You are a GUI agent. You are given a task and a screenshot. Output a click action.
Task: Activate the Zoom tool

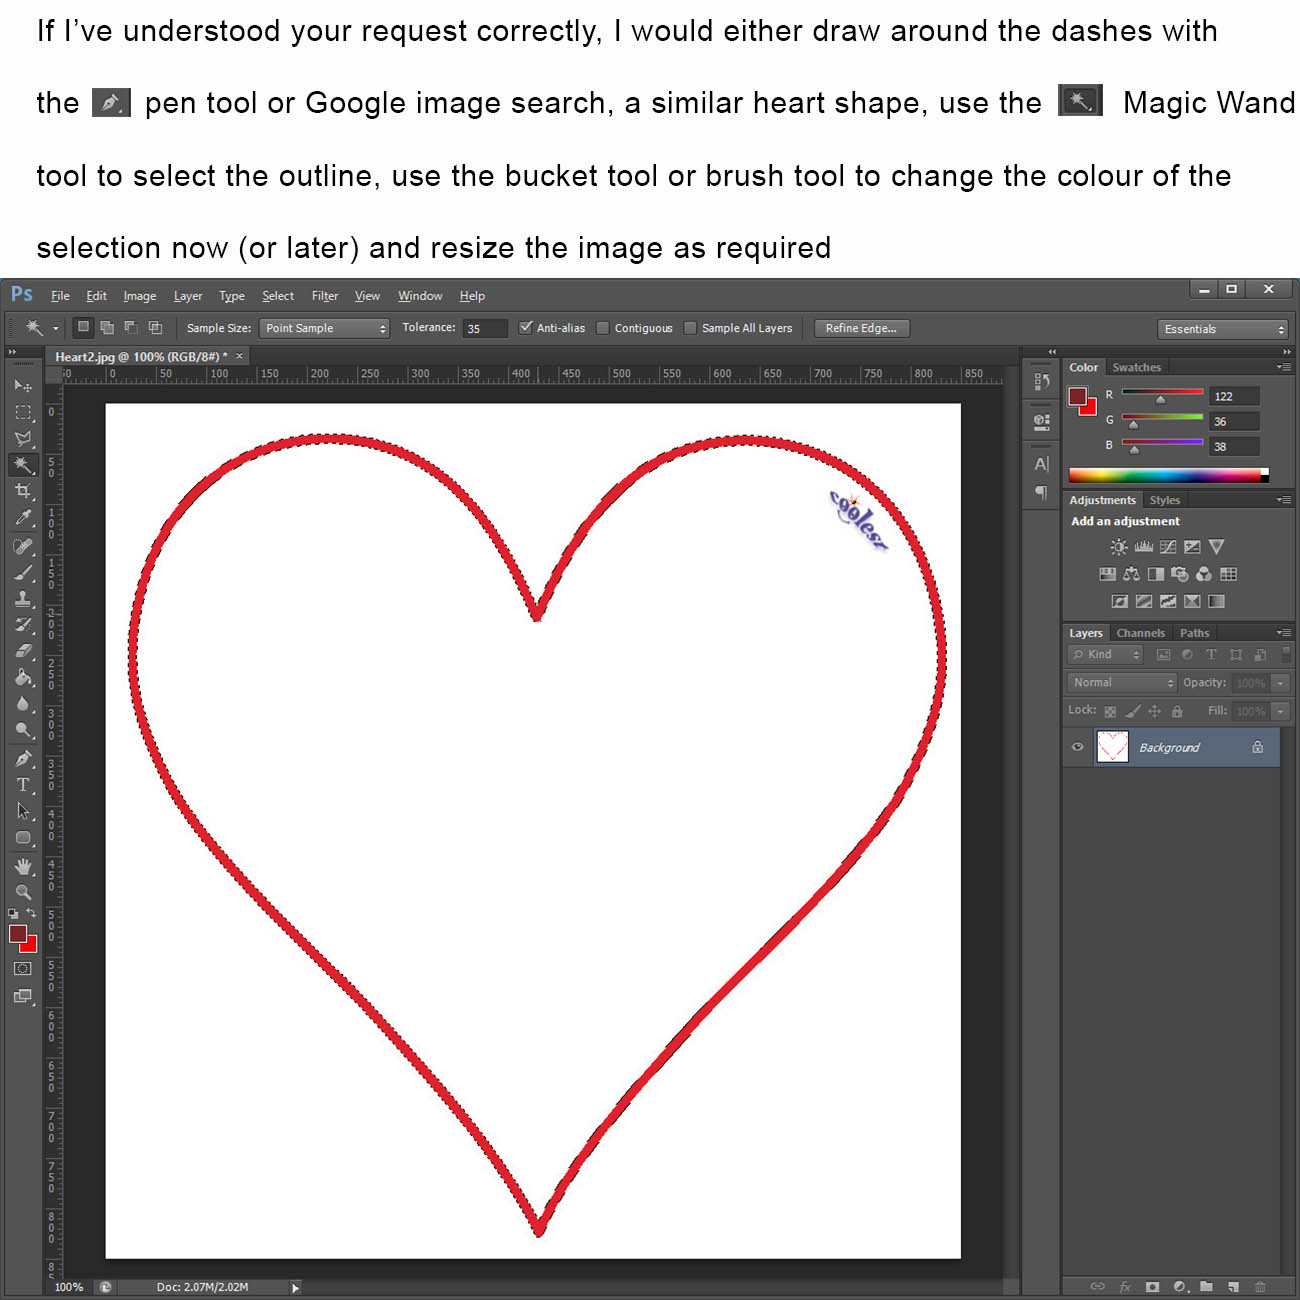pos(23,892)
